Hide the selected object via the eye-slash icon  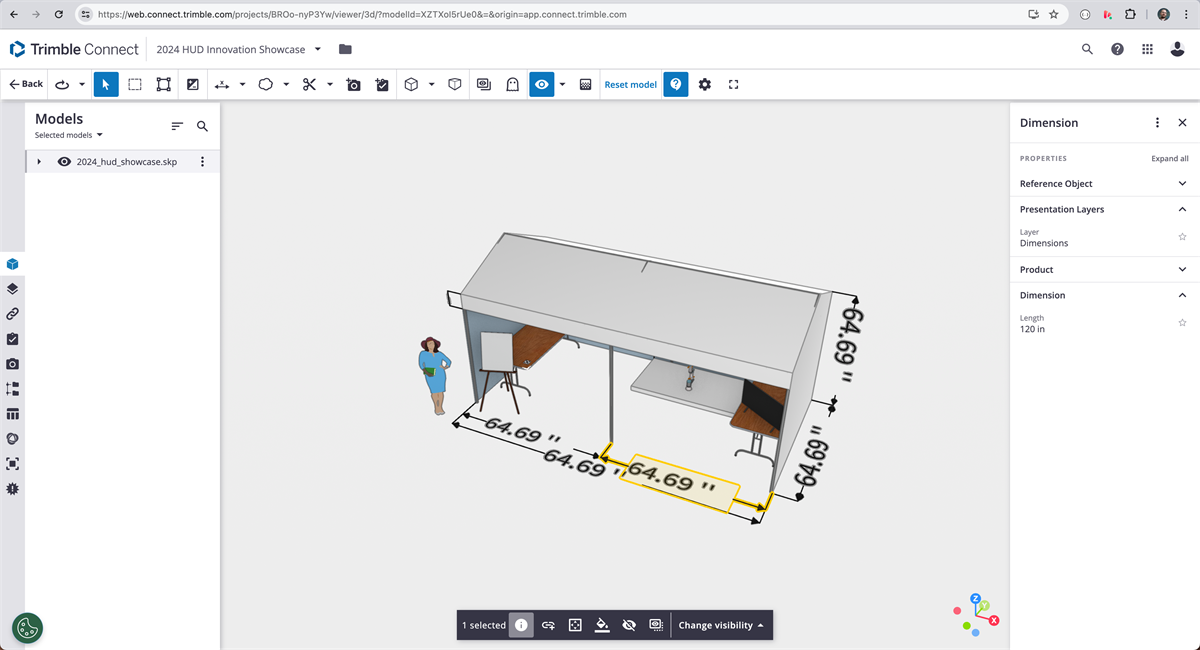(629, 624)
